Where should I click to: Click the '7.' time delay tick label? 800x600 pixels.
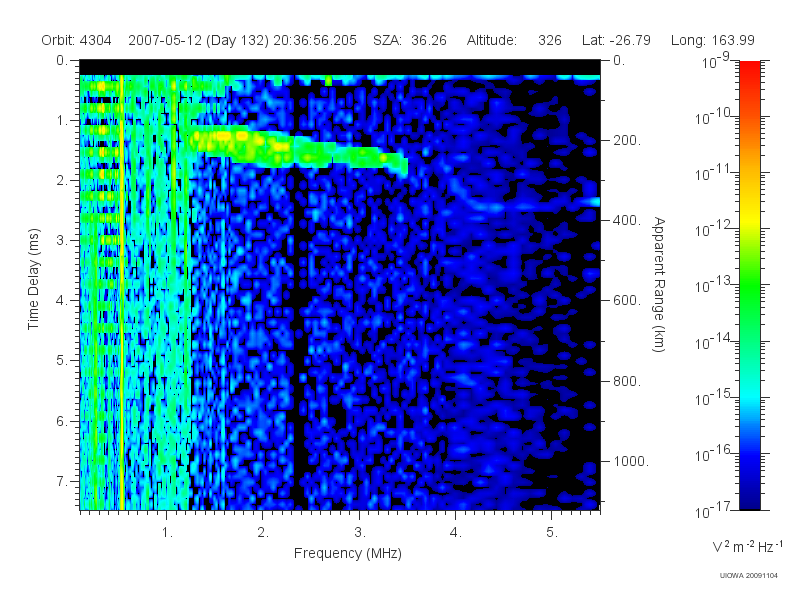click(62, 481)
